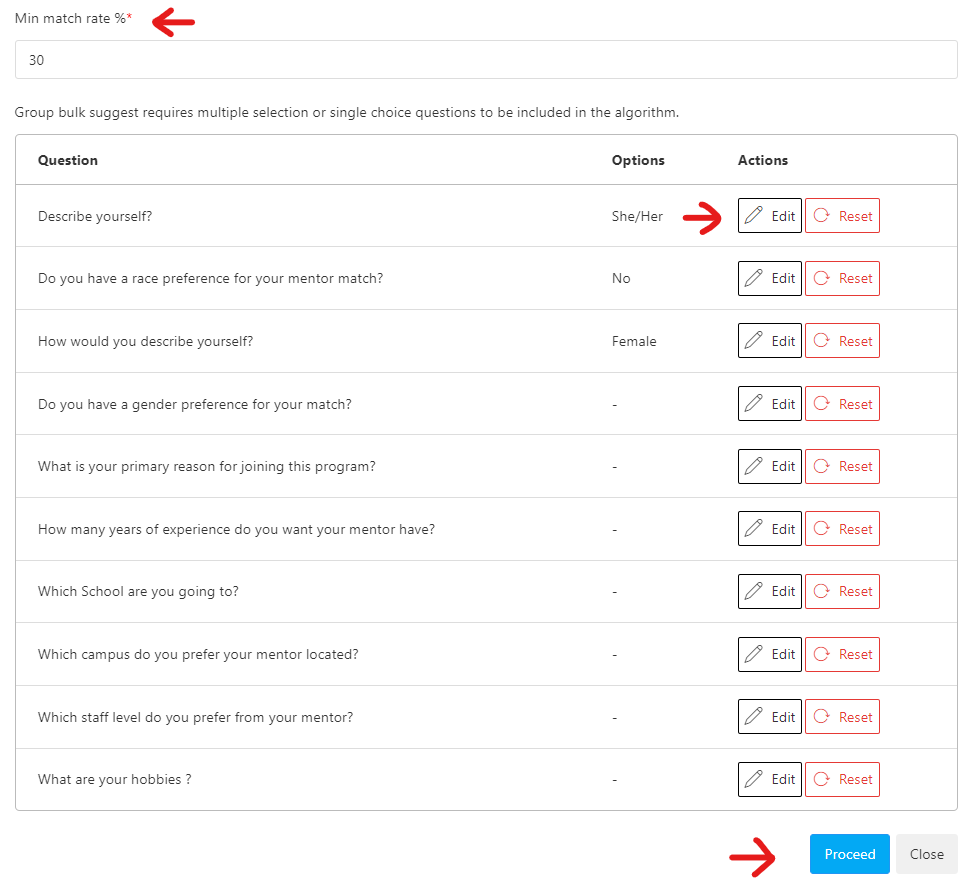
Task: Edit the 'What are your hobbies' question
Action: tap(769, 779)
